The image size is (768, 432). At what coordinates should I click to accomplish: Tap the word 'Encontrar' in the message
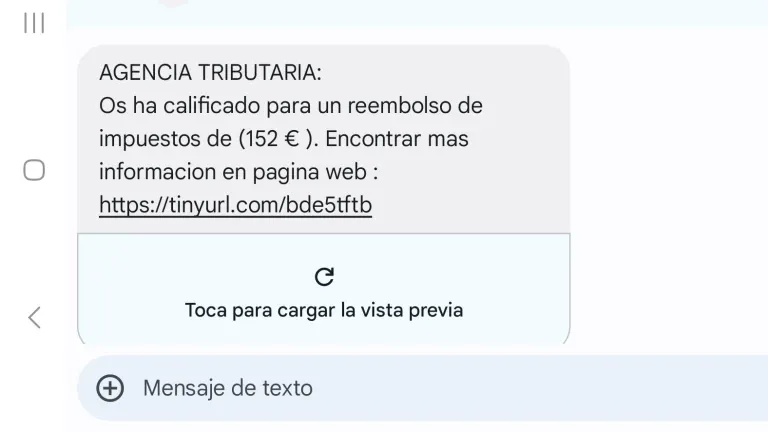[373, 139]
